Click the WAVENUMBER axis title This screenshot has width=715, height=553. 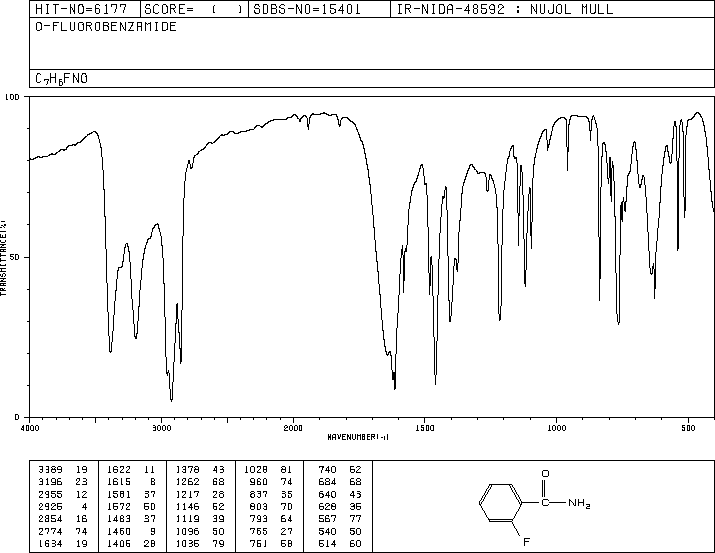pyautogui.click(x=358, y=437)
